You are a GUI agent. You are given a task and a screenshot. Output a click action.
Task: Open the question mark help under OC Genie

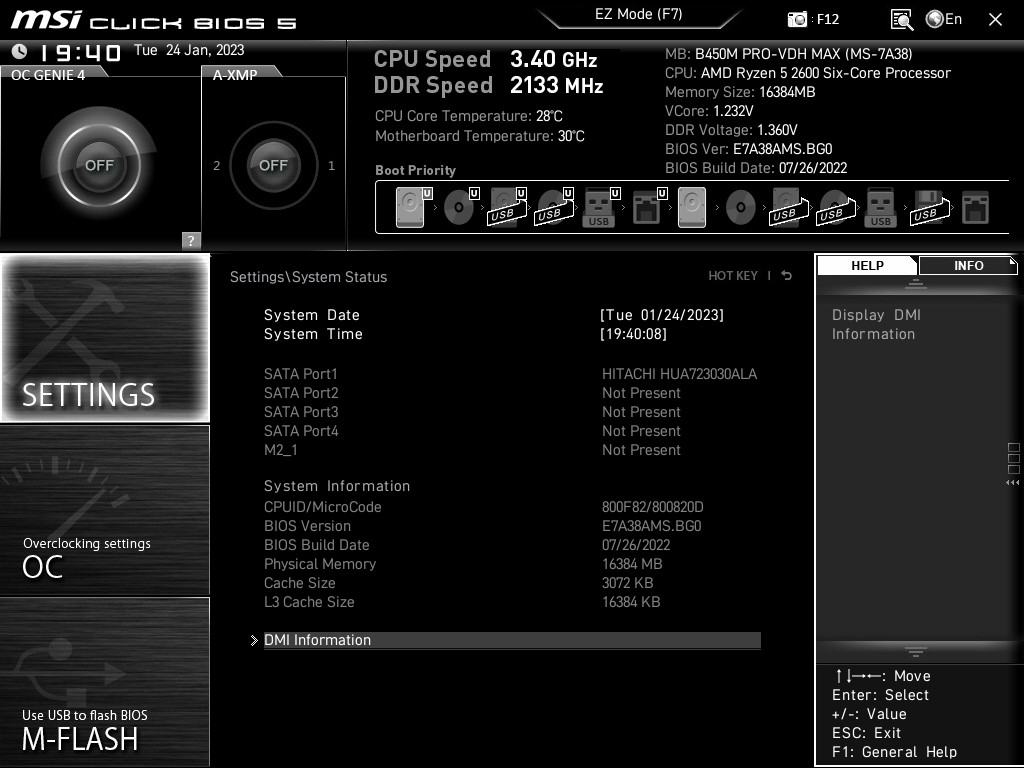point(191,240)
